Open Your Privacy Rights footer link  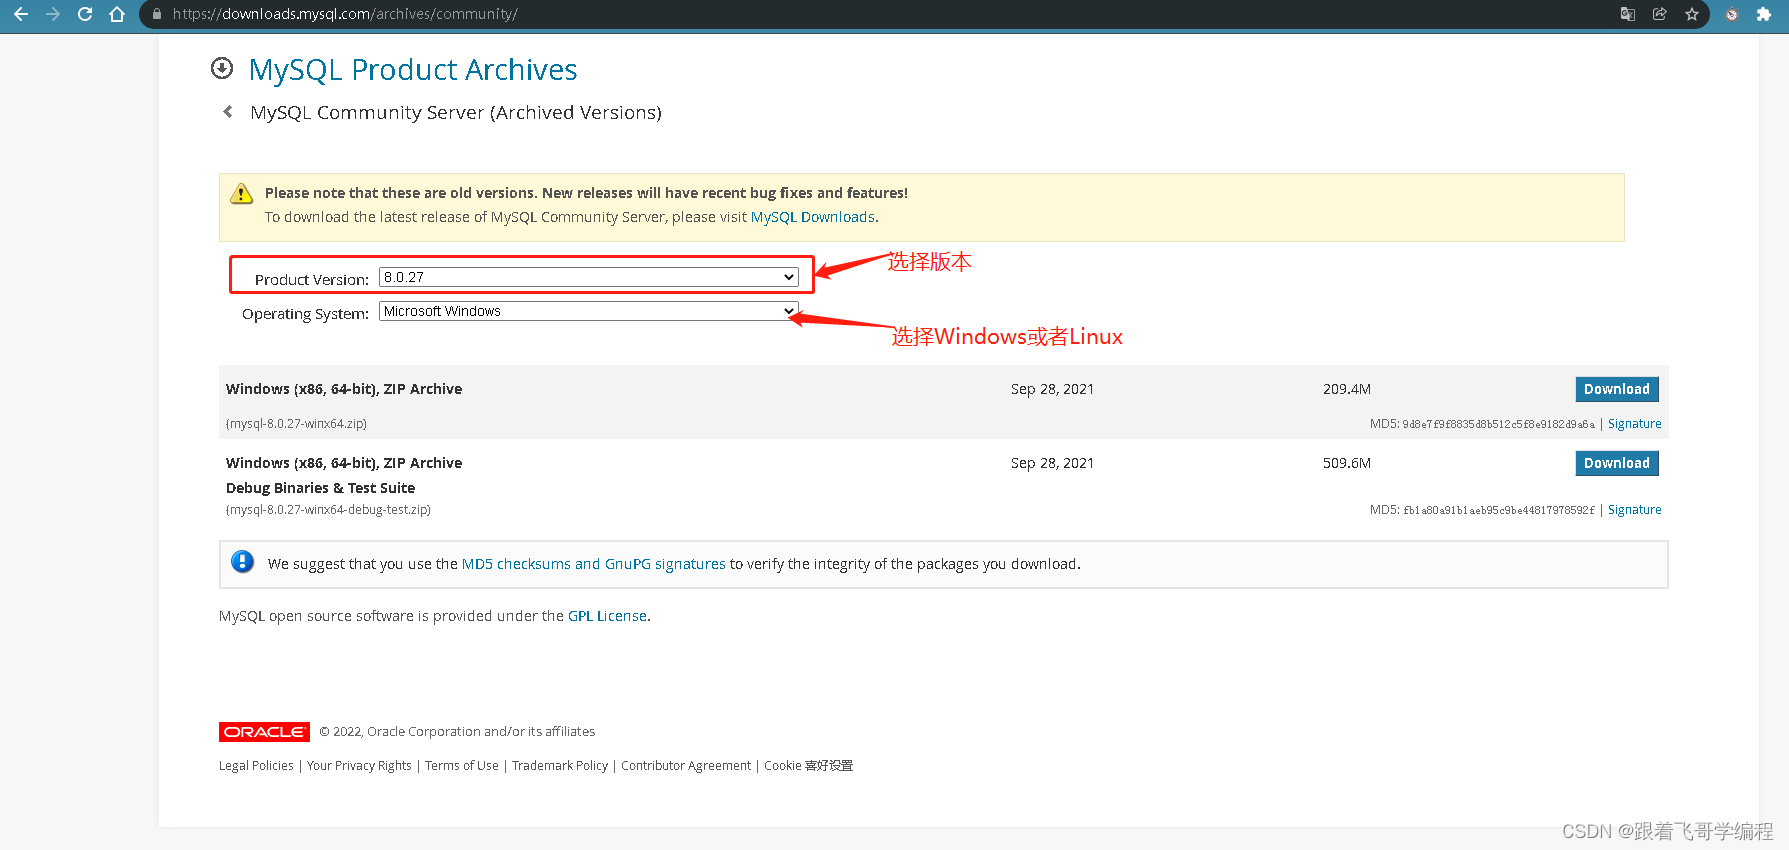359,766
